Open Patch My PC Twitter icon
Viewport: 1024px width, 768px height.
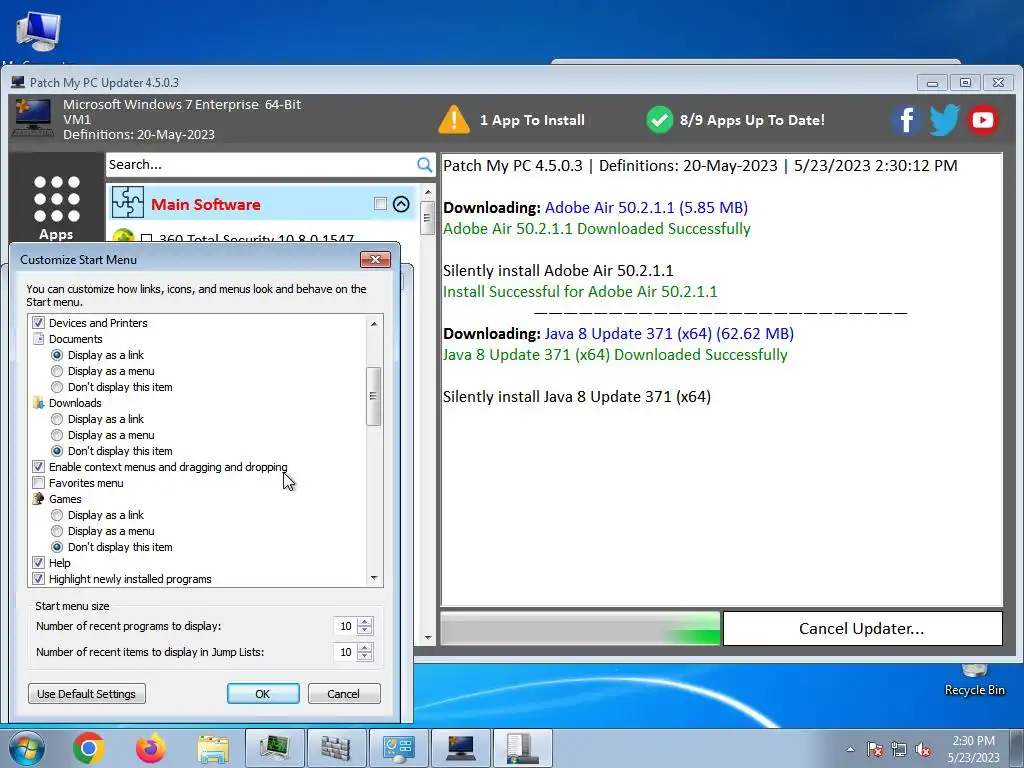click(x=944, y=120)
